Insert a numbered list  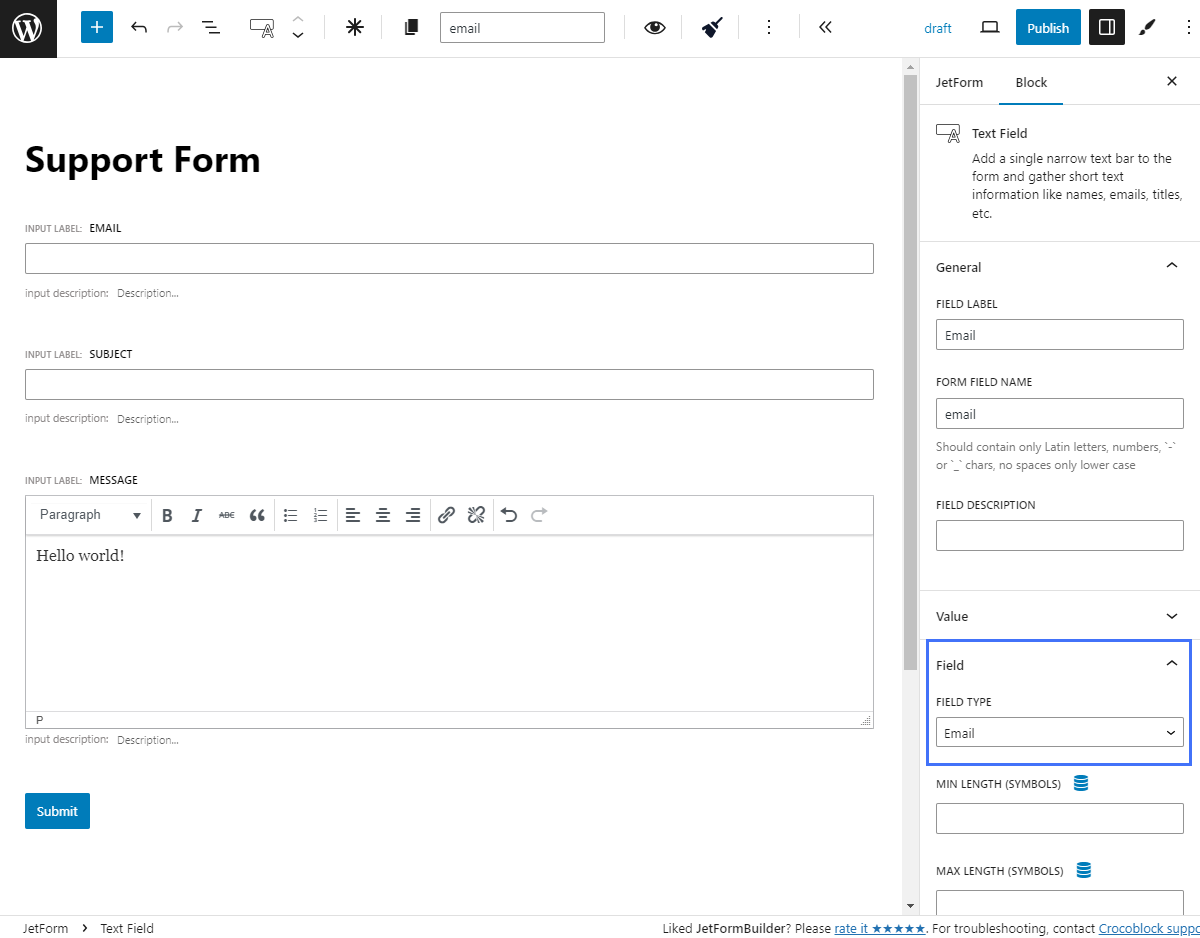[x=321, y=515]
